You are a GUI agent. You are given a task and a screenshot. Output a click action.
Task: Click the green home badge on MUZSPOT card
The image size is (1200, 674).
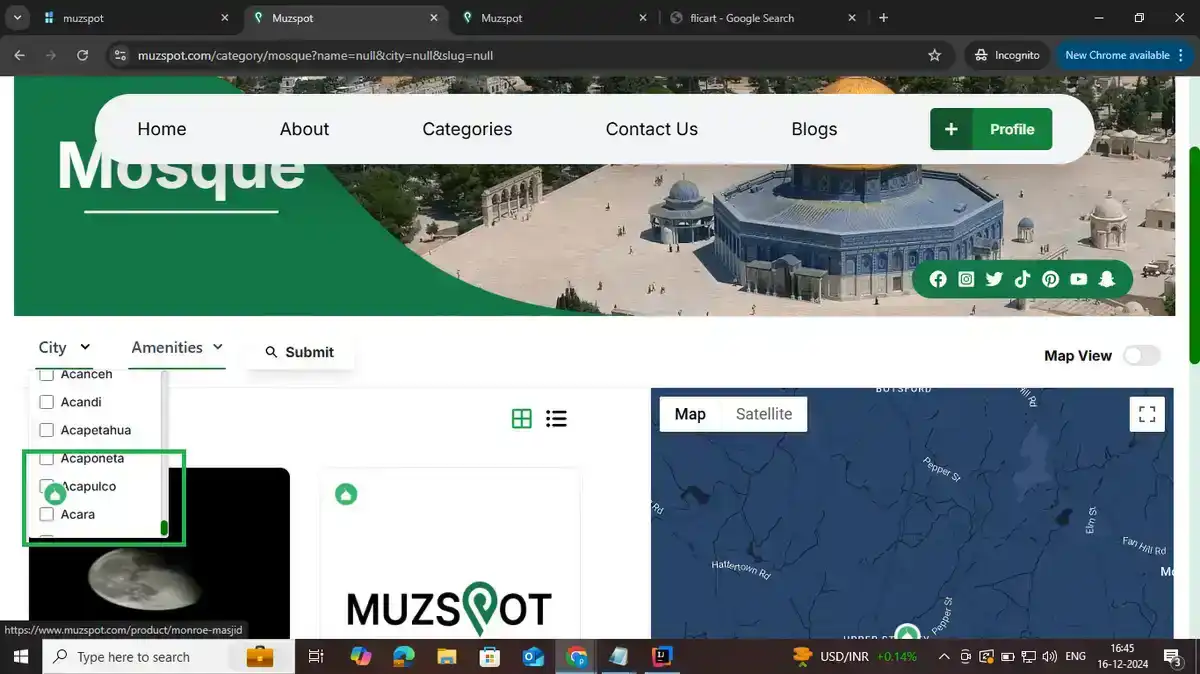[346, 494]
